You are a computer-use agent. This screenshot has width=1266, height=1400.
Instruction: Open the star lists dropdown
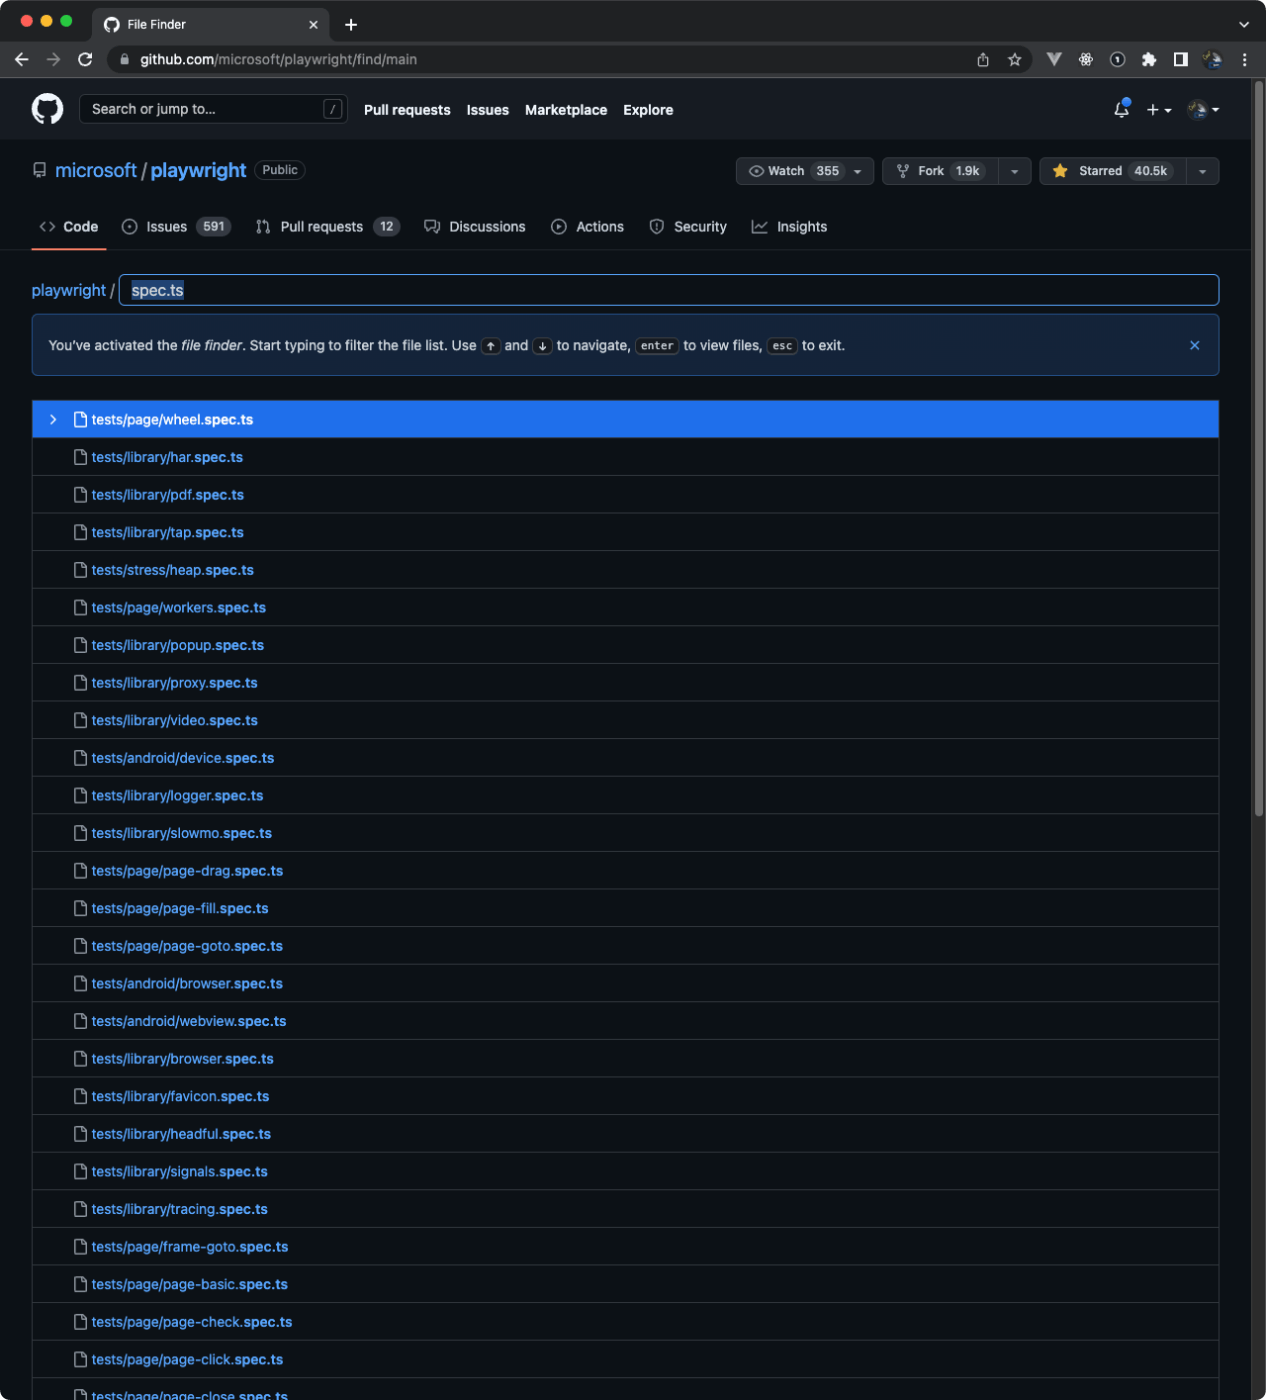pos(1203,171)
